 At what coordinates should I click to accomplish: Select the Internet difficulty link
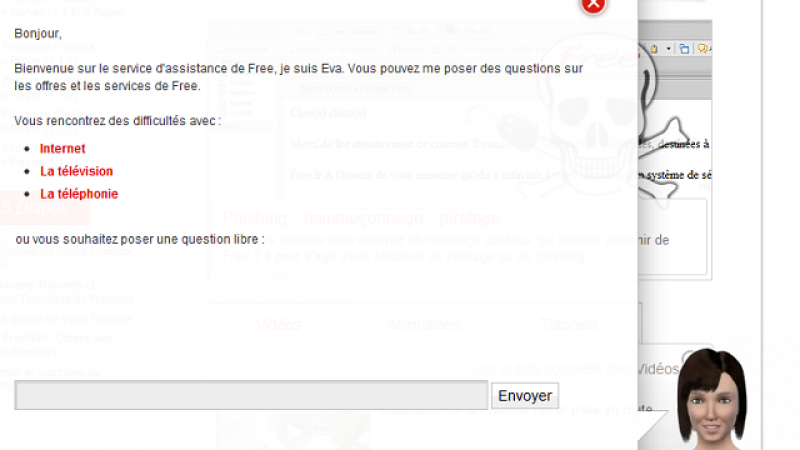[x=63, y=148]
